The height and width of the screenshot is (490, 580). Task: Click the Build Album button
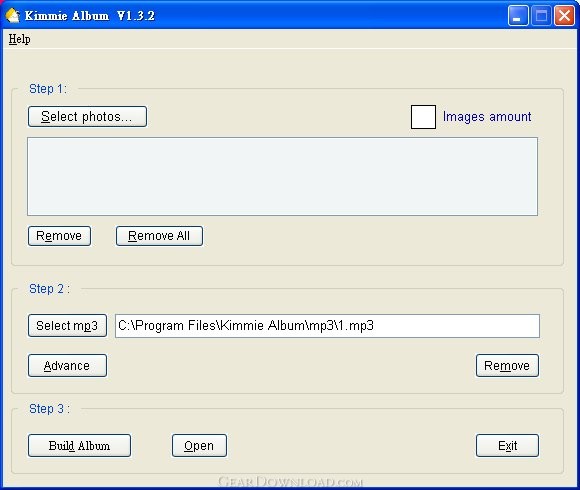pyautogui.click(x=79, y=446)
